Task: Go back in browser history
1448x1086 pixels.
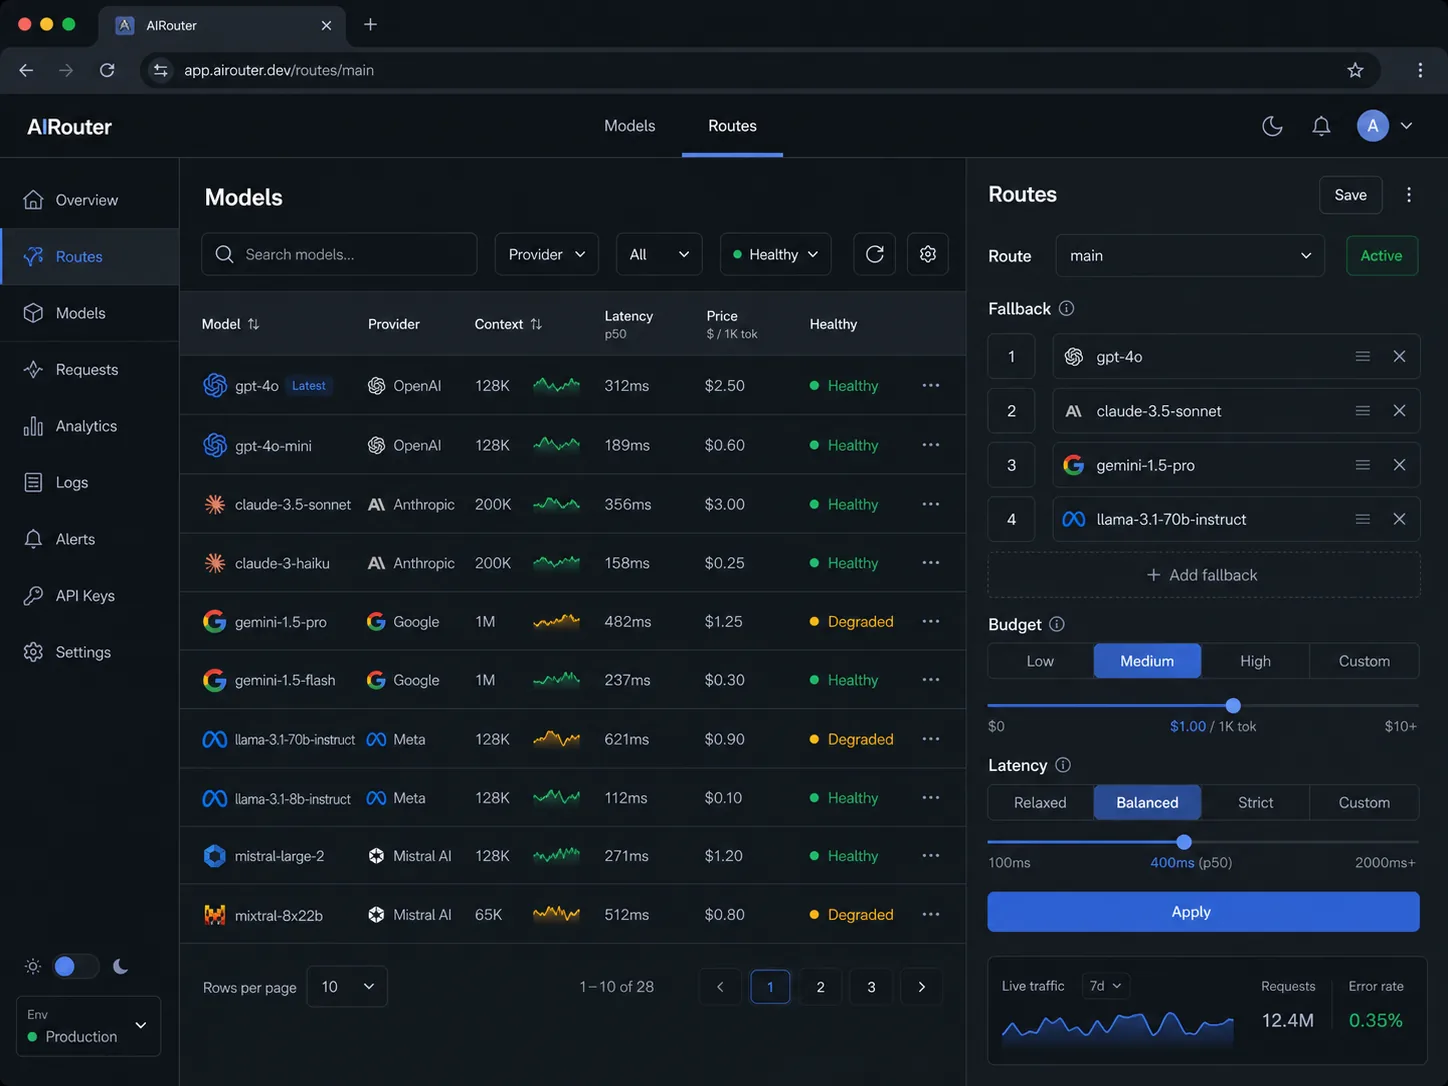Action: (x=26, y=70)
